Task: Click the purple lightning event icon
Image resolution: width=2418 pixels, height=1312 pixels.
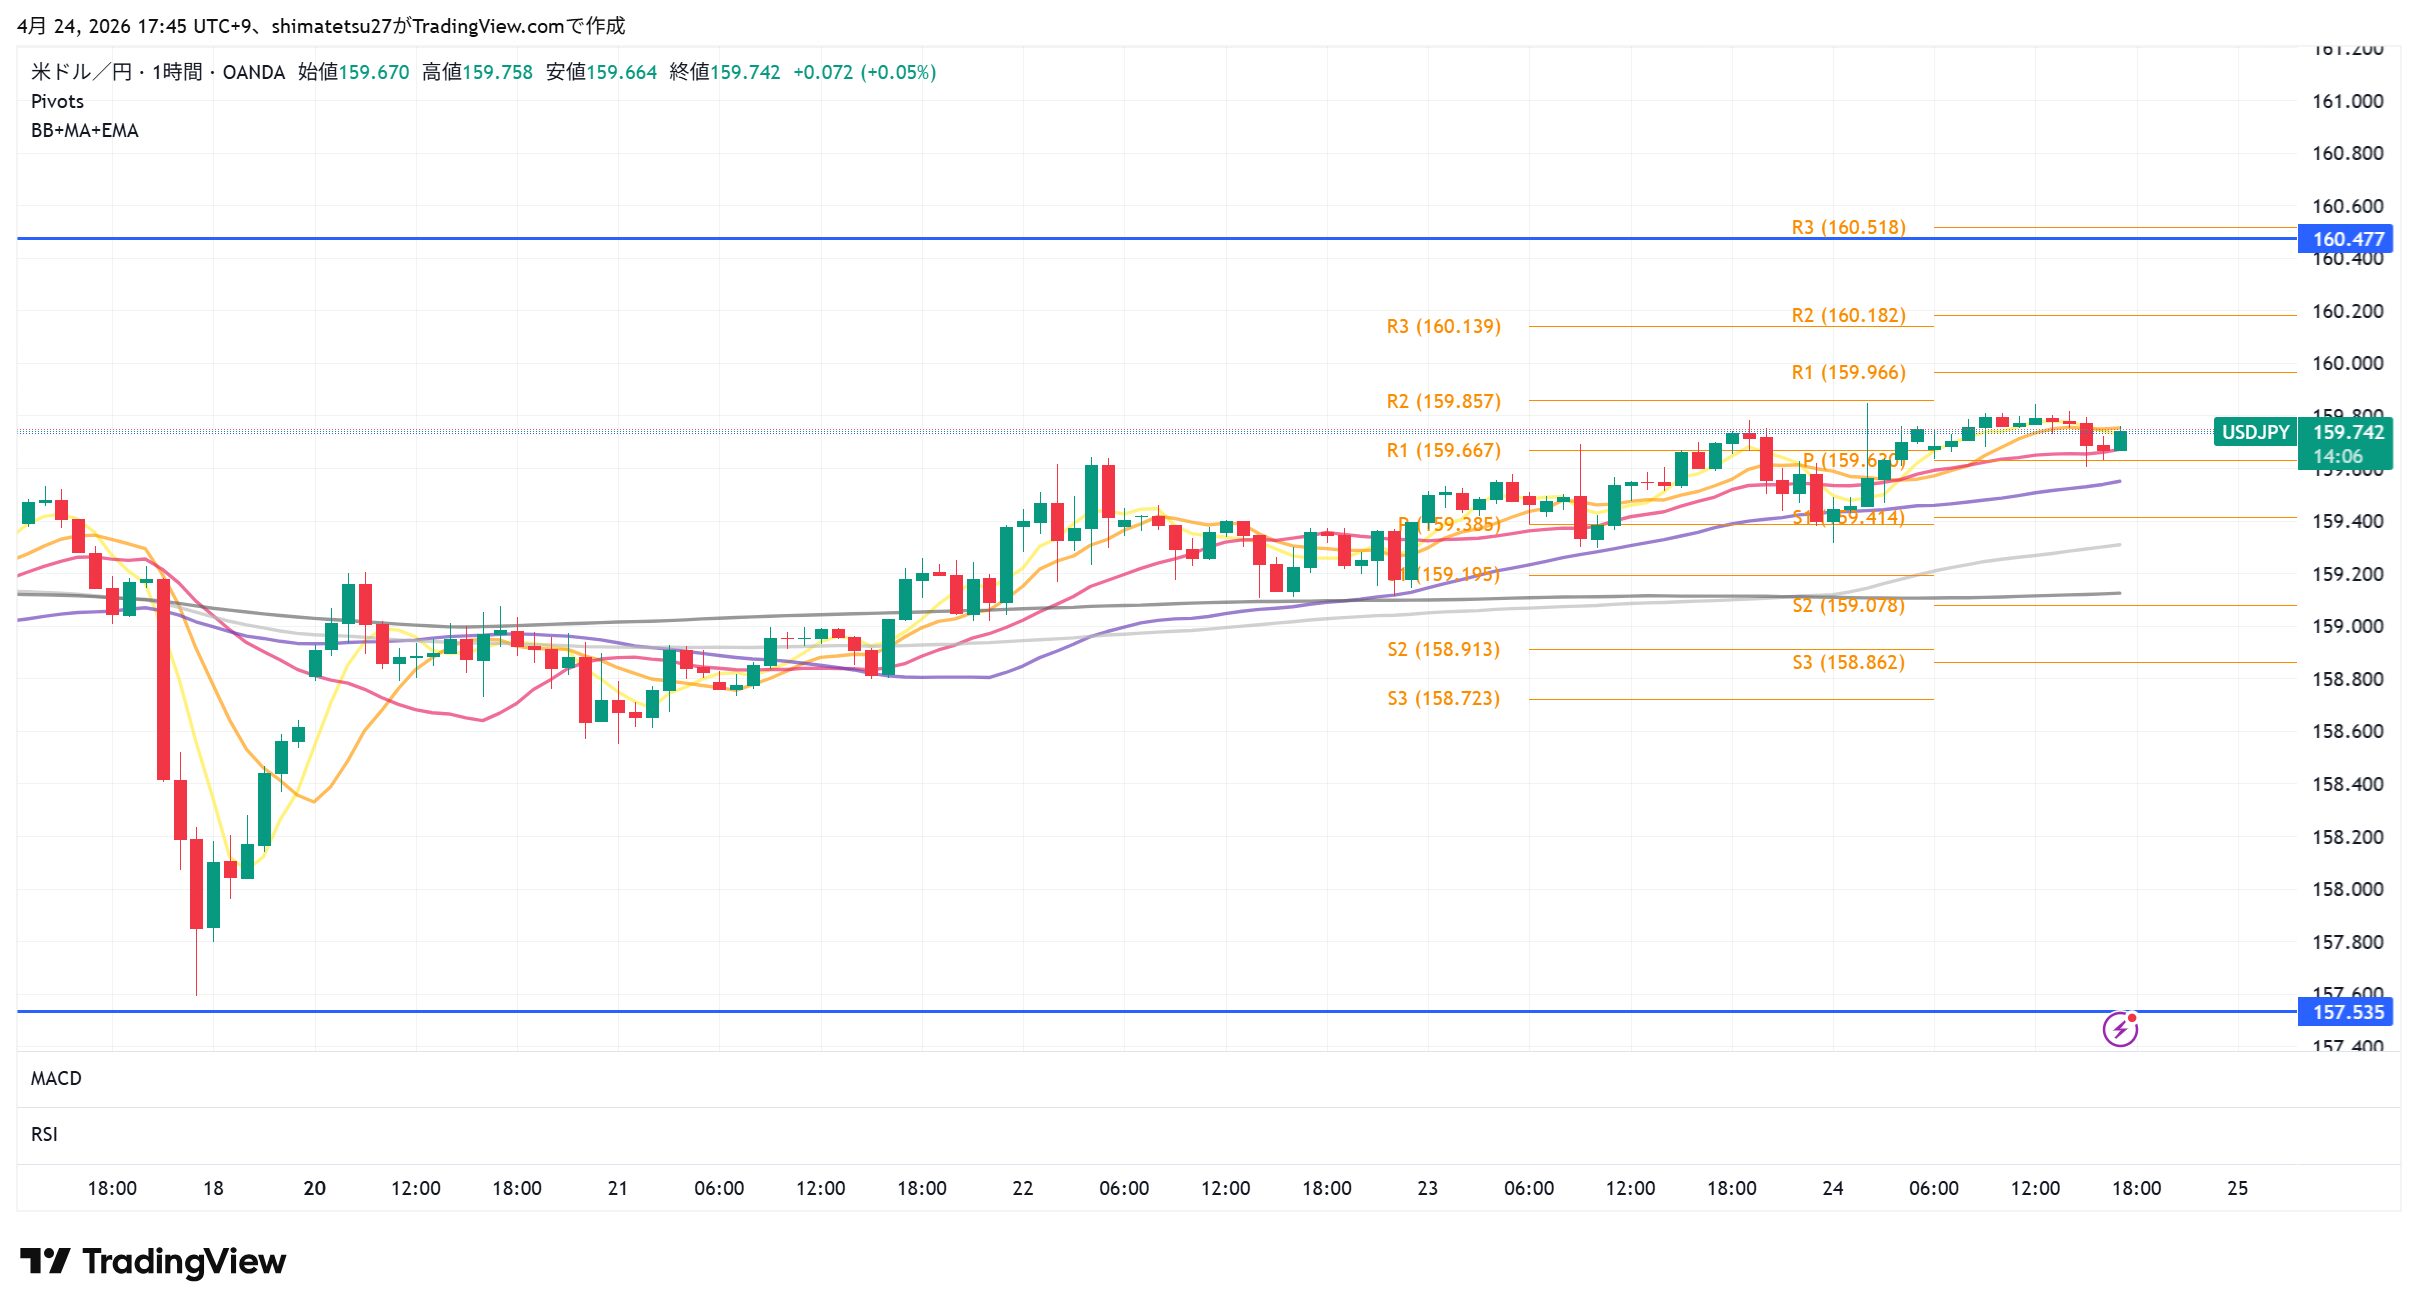Action: [2119, 1028]
